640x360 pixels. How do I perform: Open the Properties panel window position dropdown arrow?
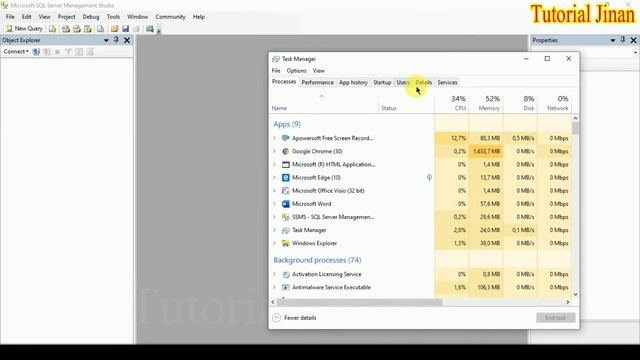(613, 40)
